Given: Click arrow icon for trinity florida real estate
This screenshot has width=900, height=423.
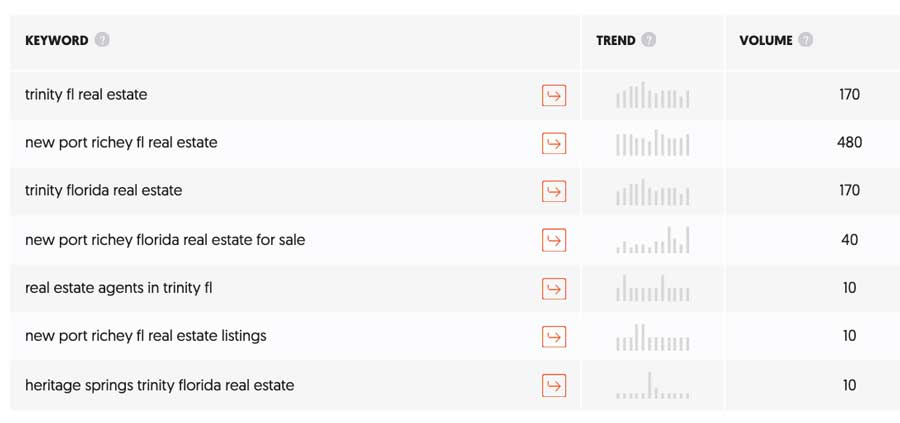Looking at the screenshot, I should pyautogui.click(x=554, y=191).
